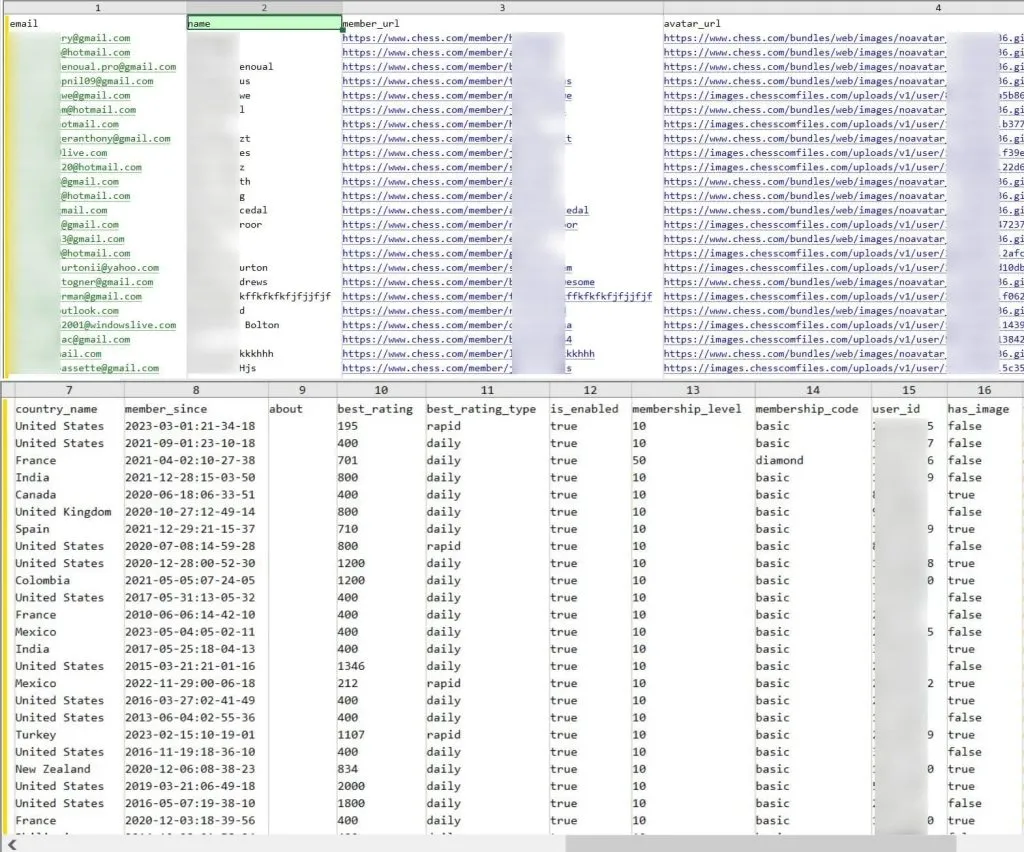Screen dimensions: 1024x852
Task: Click column header number 4
Action: click(938, 8)
